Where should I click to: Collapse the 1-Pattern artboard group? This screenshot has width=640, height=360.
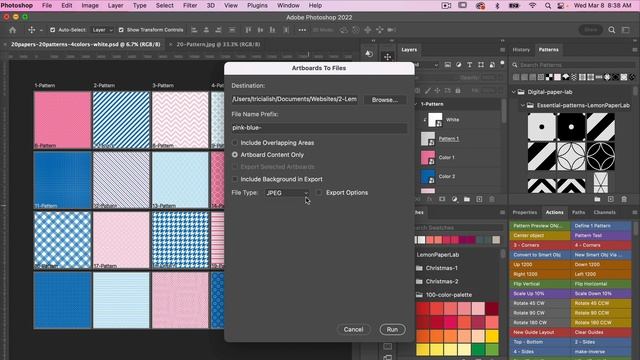coord(416,104)
